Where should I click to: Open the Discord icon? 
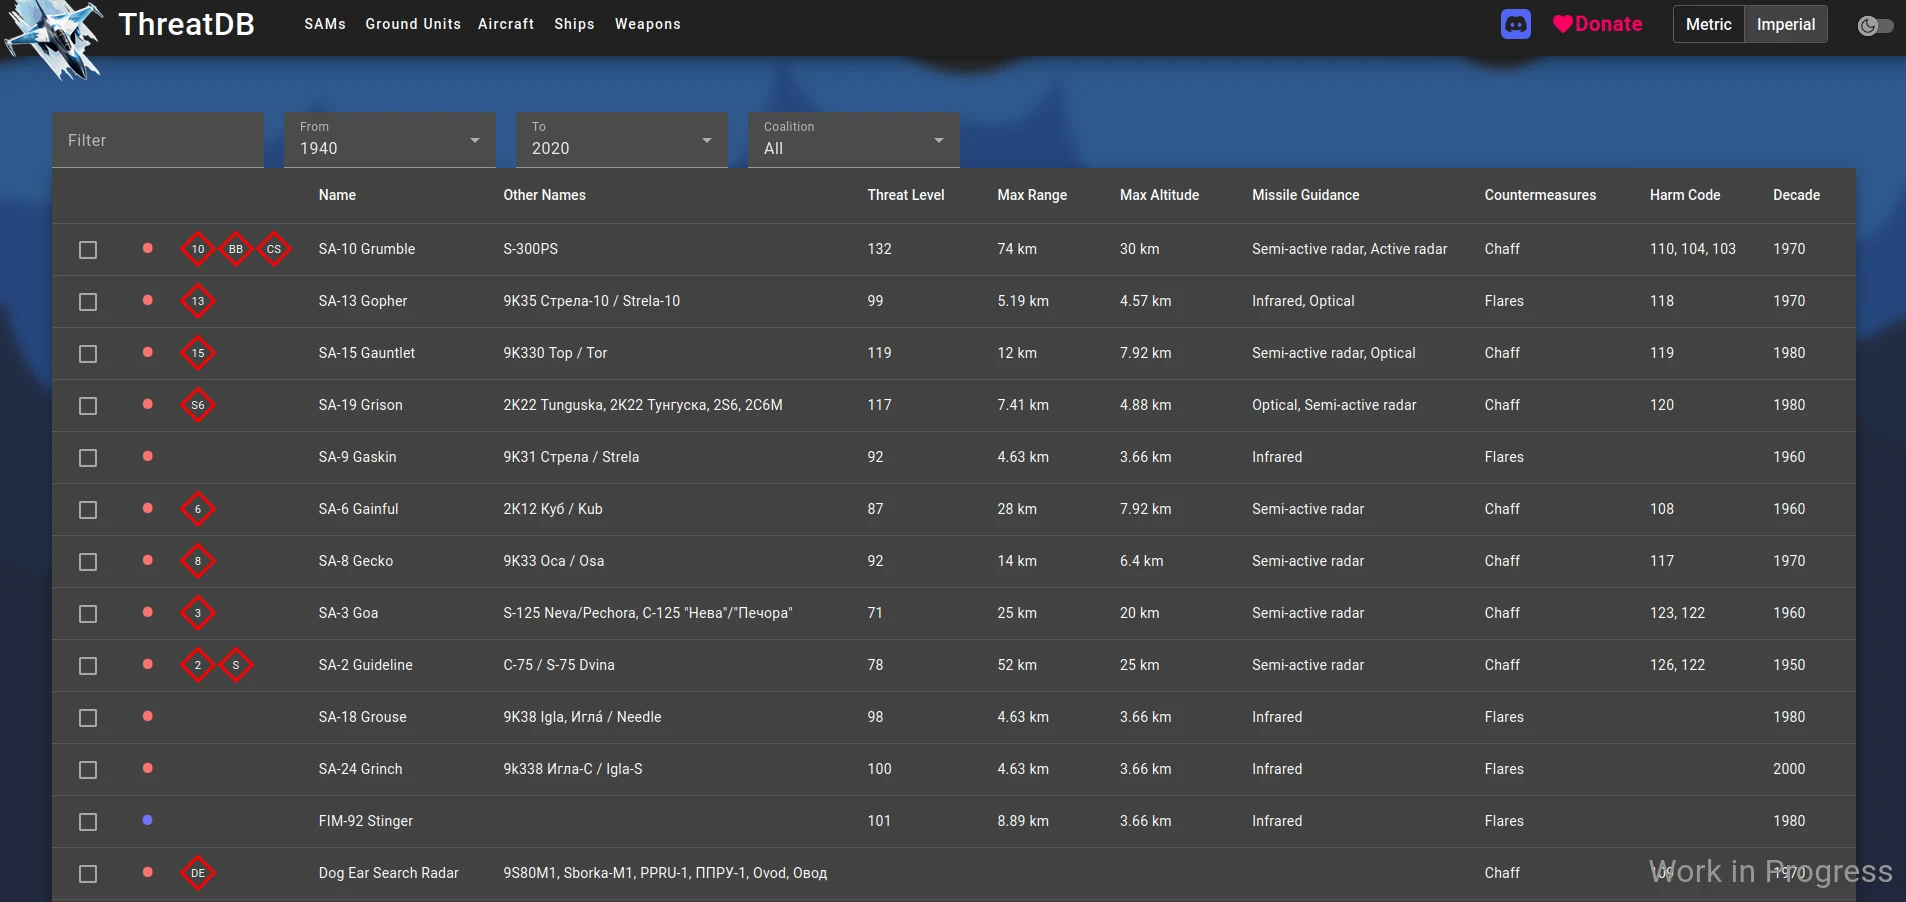click(x=1514, y=24)
